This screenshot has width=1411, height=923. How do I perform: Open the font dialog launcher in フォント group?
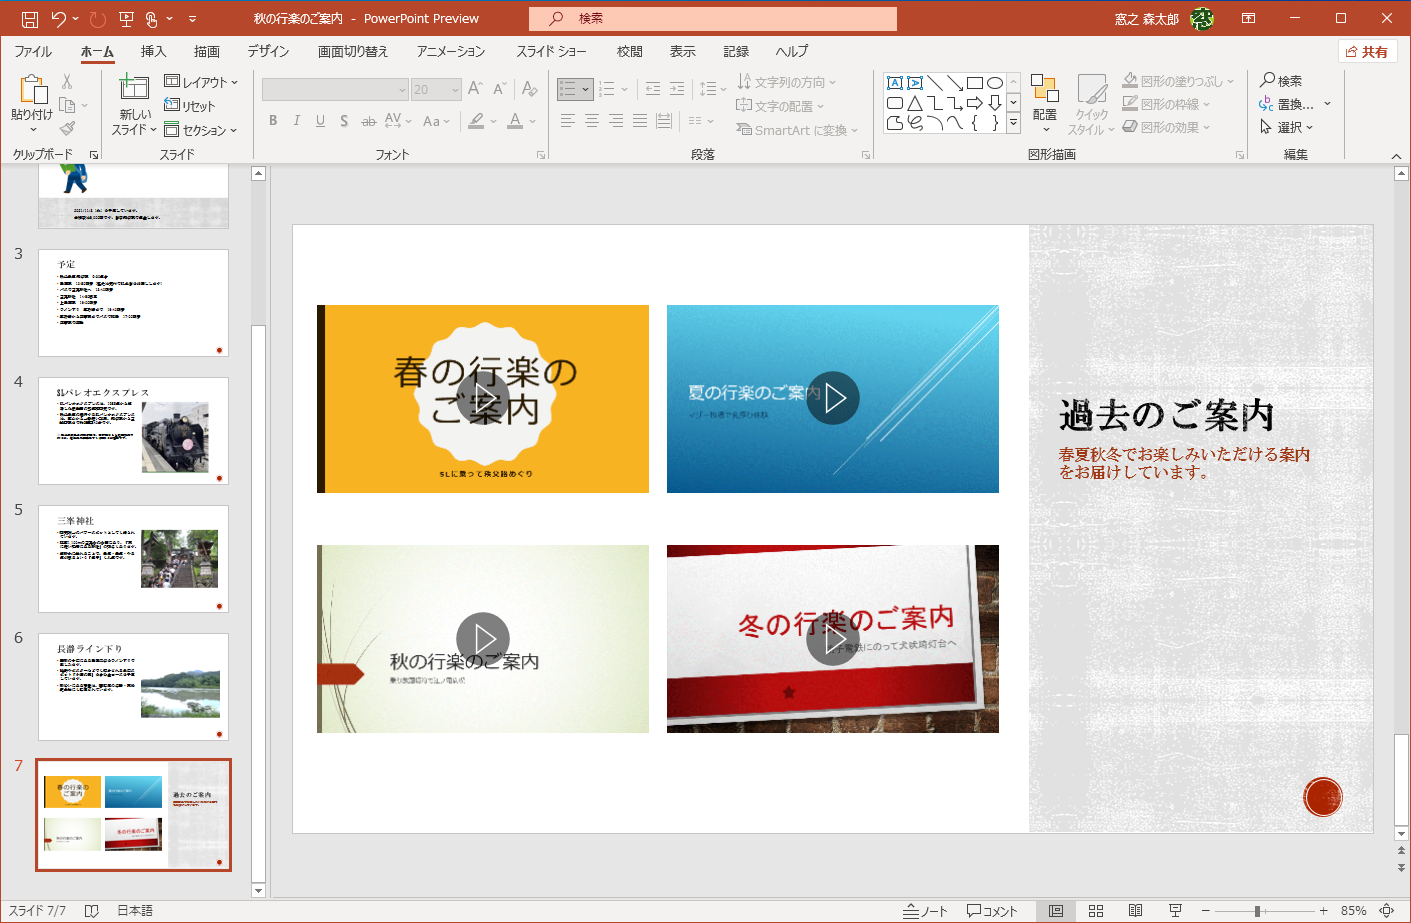[541, 155]
